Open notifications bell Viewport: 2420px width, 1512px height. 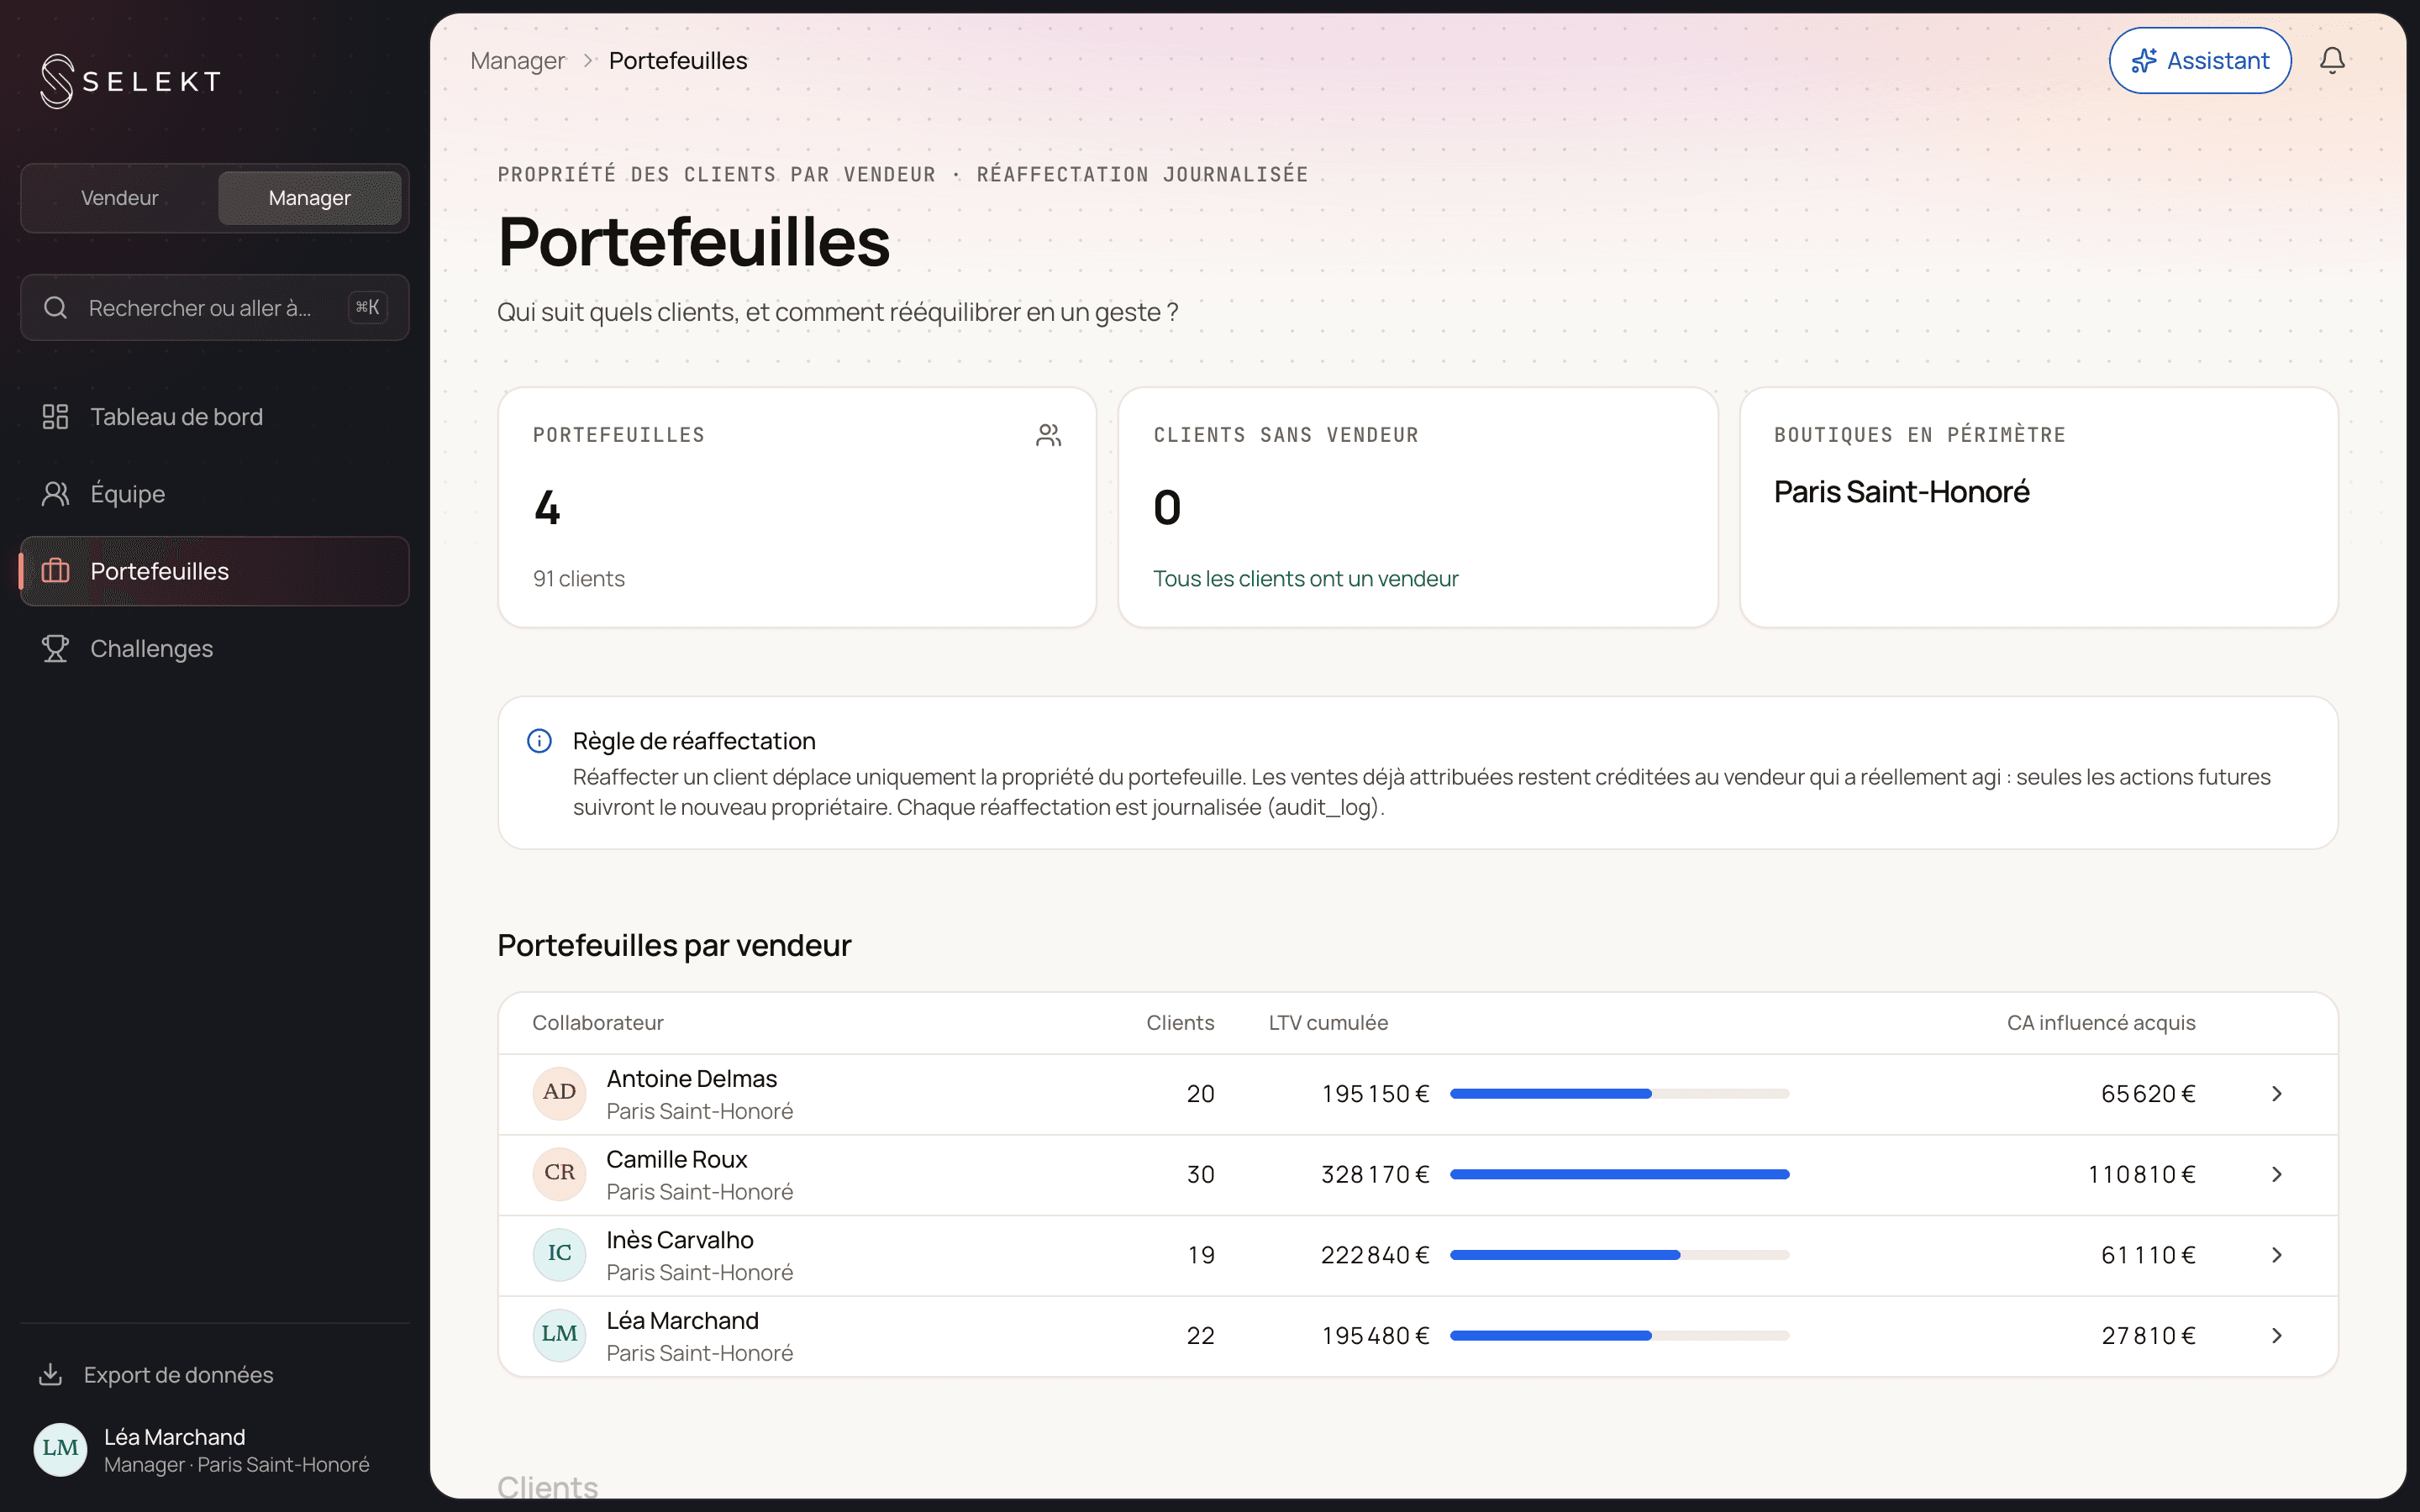(x=2332, y=61)
